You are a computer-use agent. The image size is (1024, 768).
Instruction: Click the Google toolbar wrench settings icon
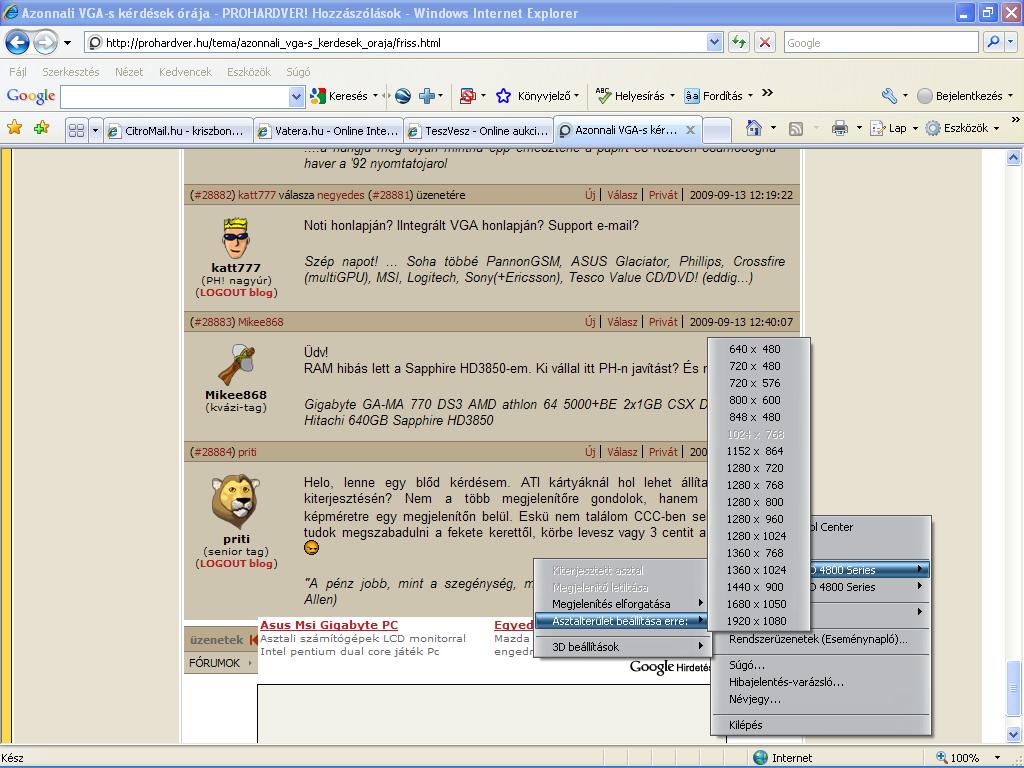click(x=889, y=96)
